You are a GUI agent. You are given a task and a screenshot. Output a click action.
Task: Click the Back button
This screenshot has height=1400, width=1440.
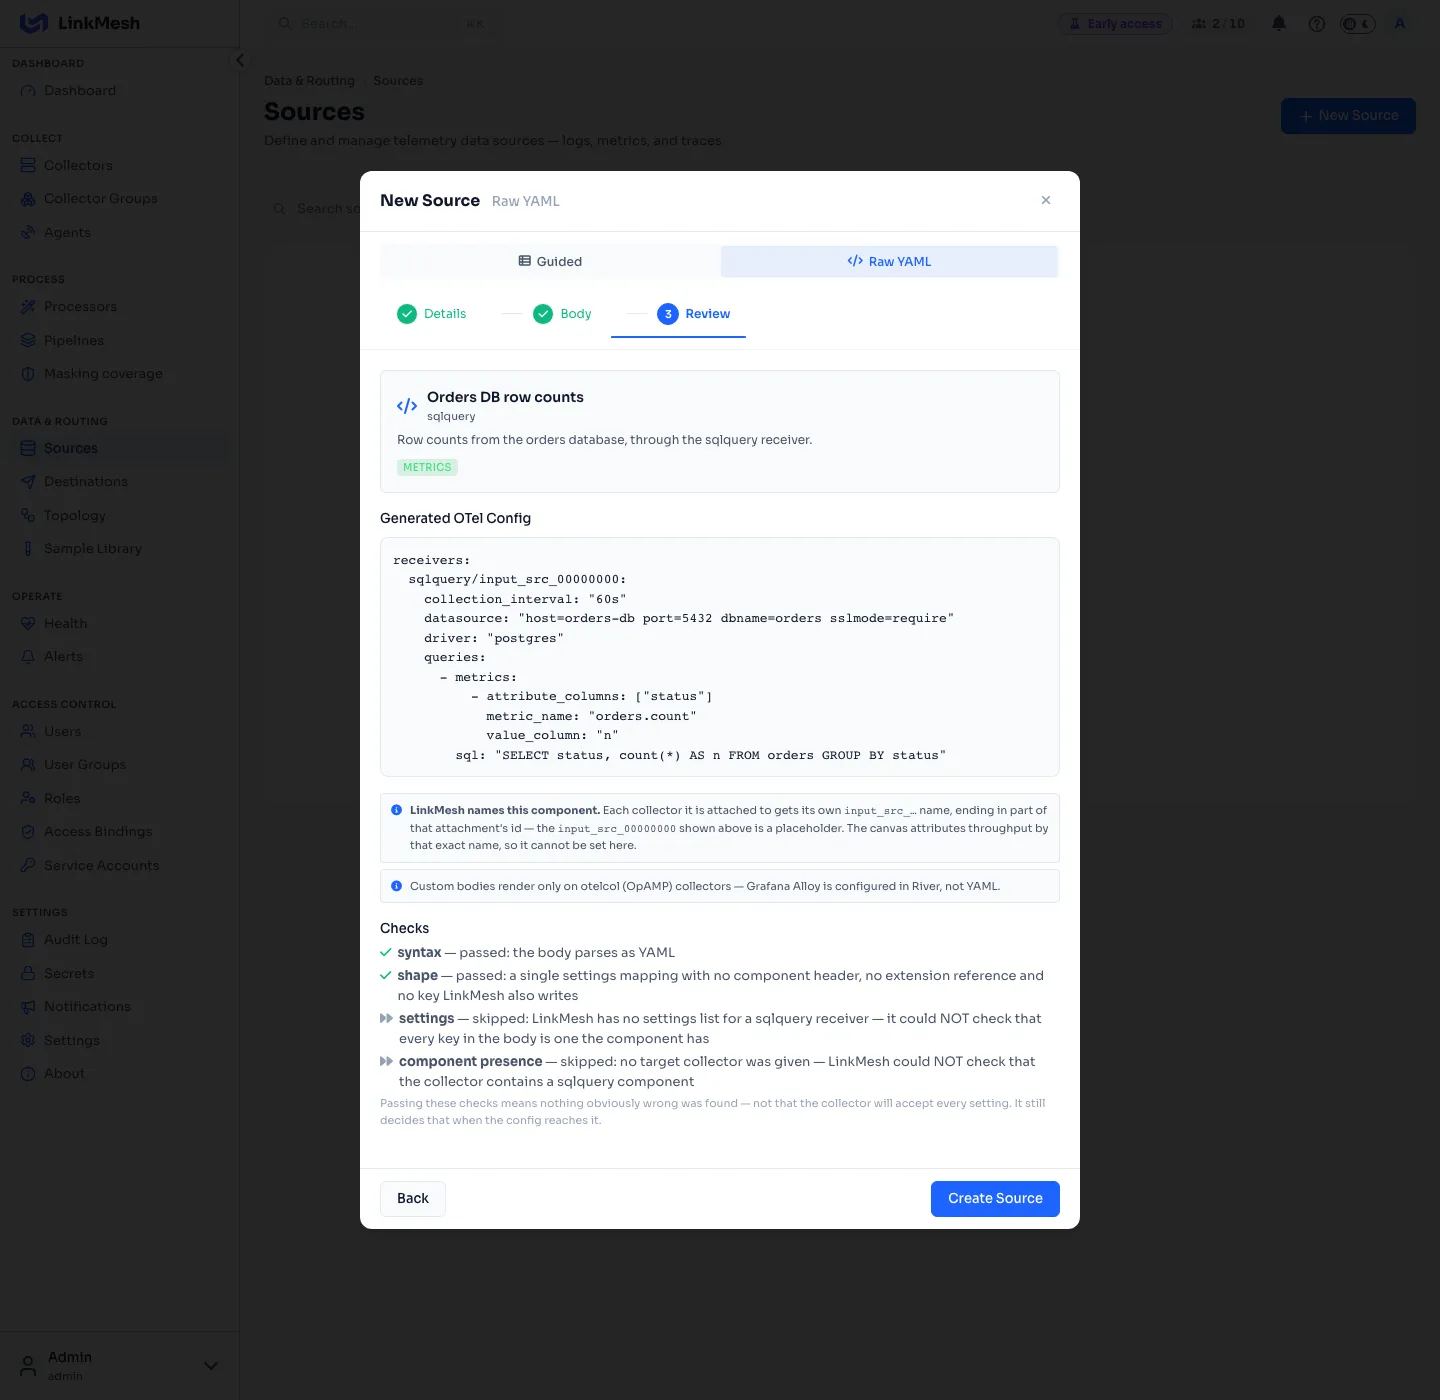pos(413,1198)
